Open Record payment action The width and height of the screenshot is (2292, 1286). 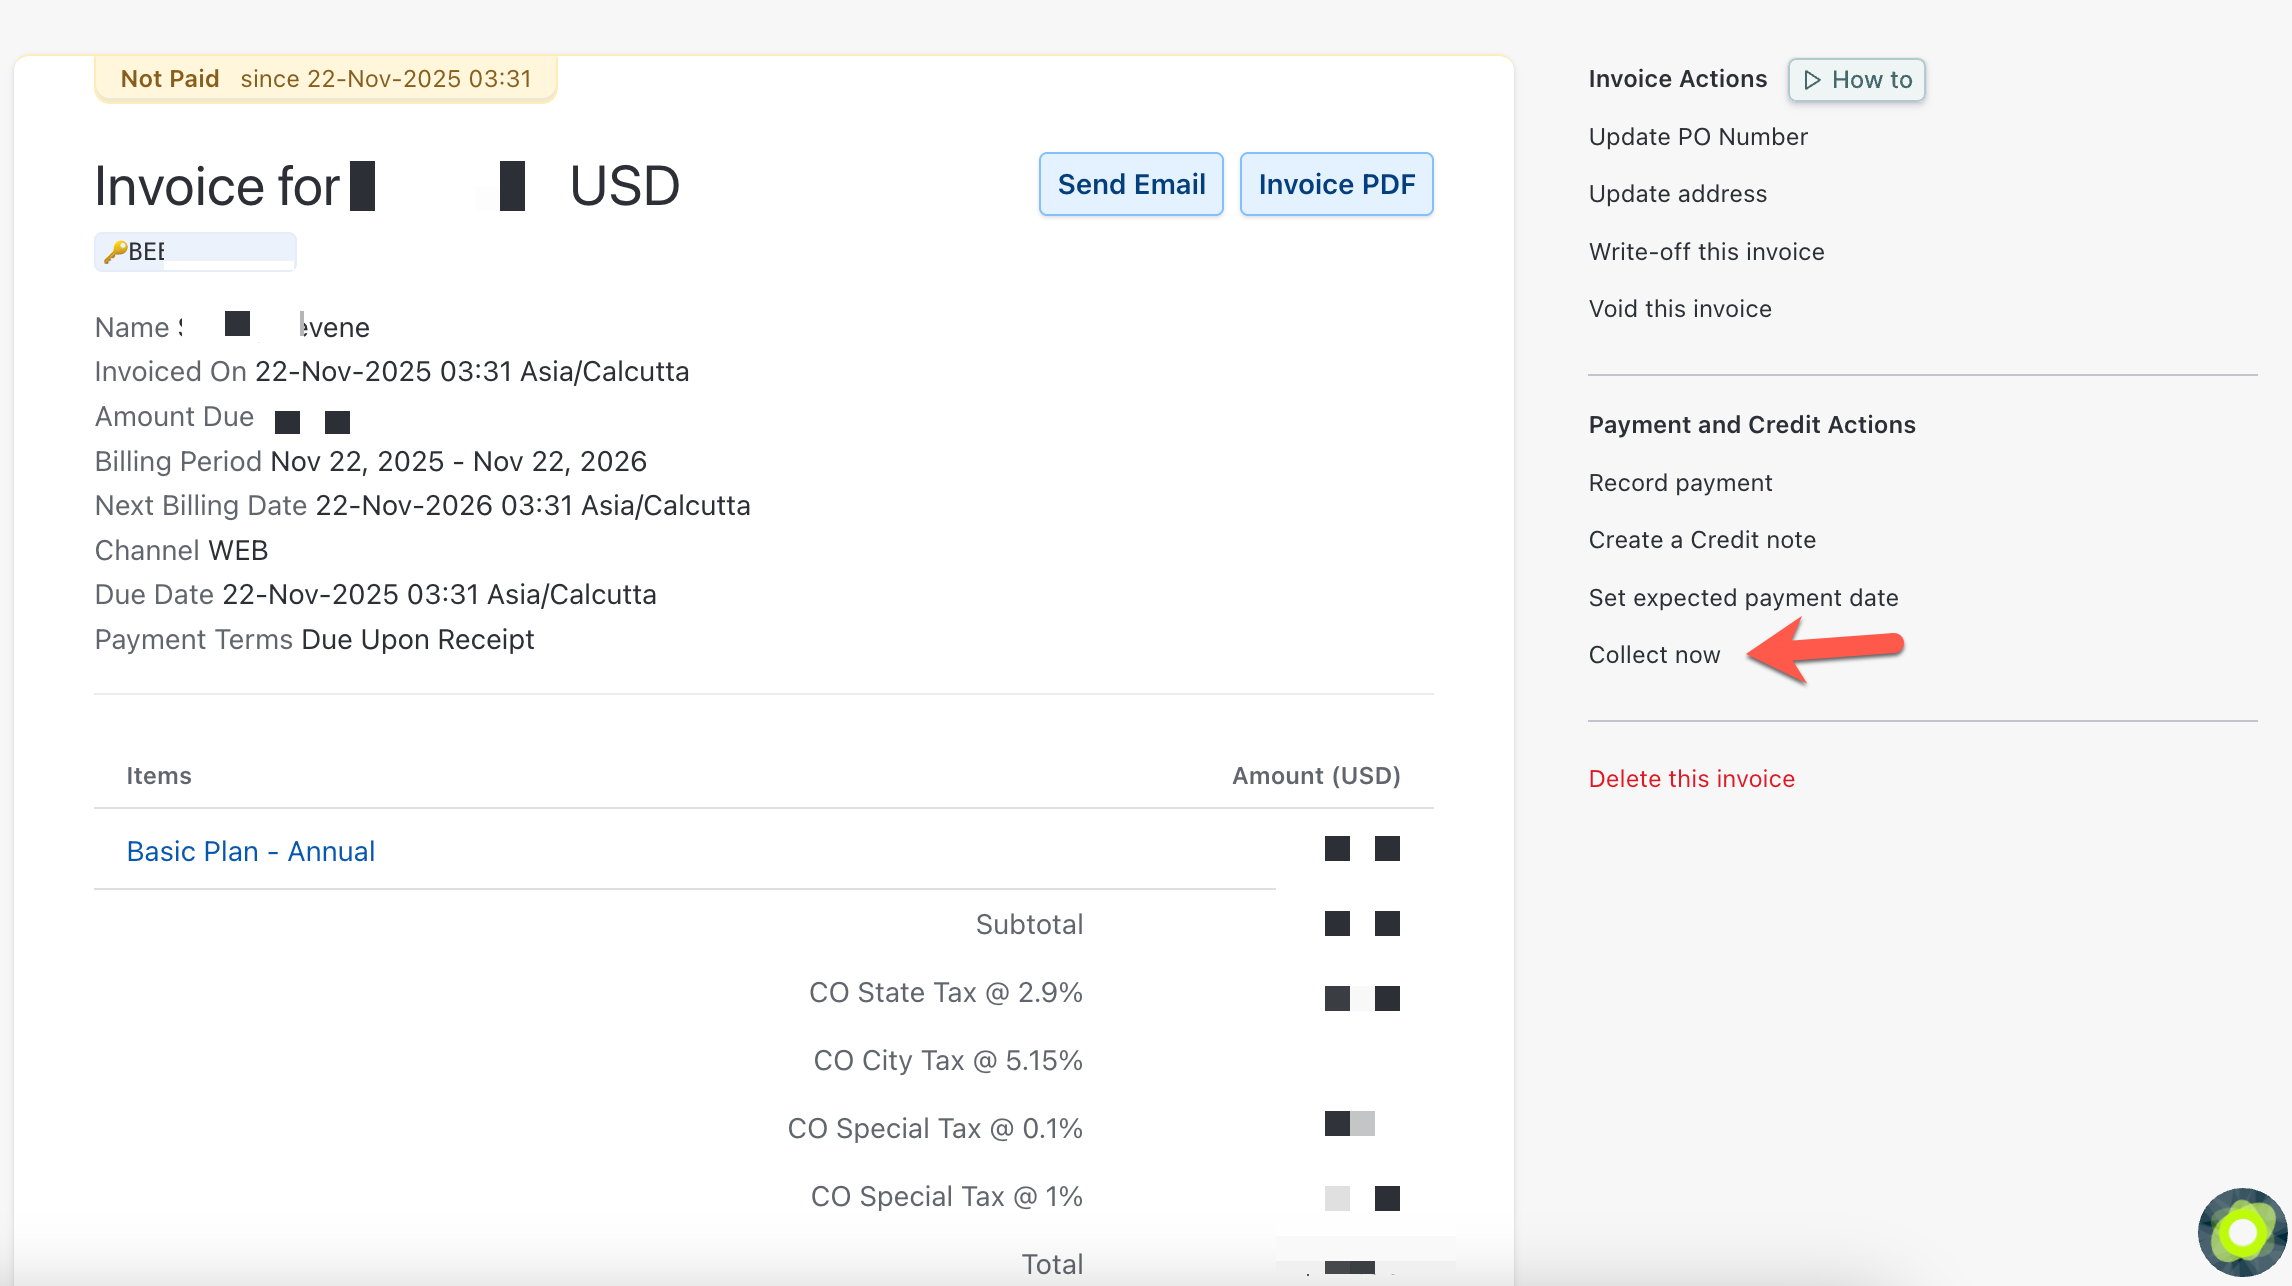click(x=1680, y=483)
